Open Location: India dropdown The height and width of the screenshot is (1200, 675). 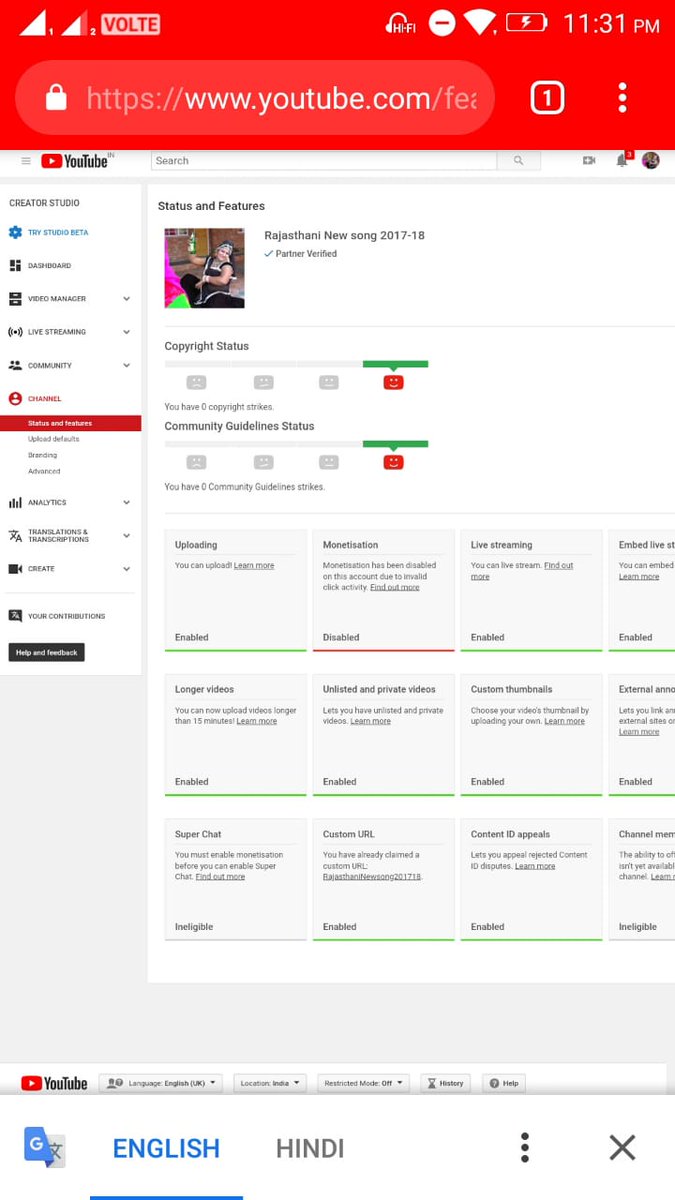click(271, 1083)
